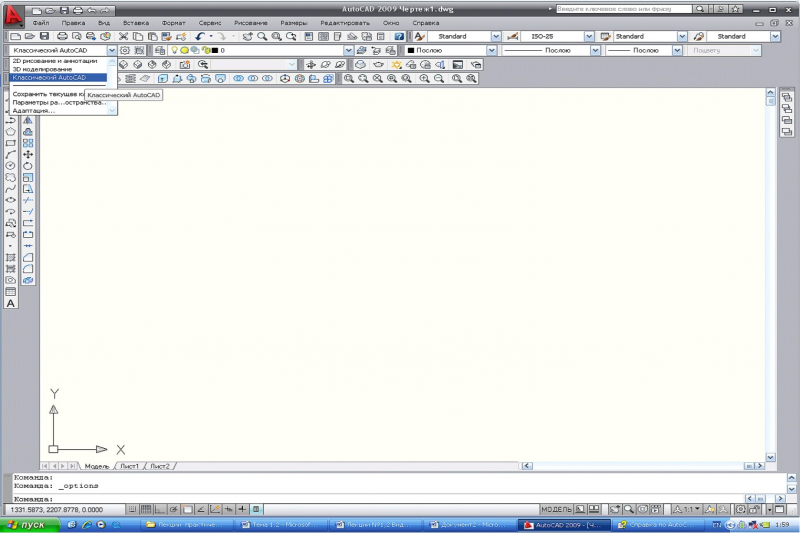Switch to the Лист1 layout tab
The height and width of the screenshot is (533, 800).
pos(129,466)
